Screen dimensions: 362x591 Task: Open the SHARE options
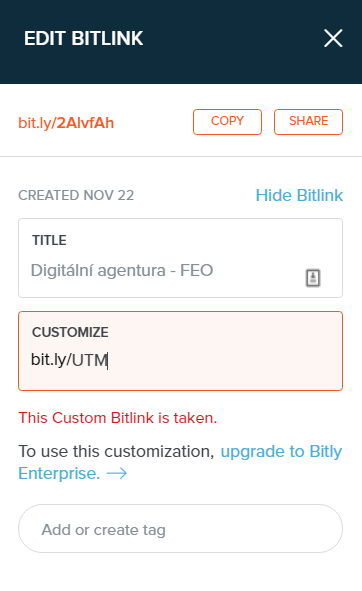[308, 122]
